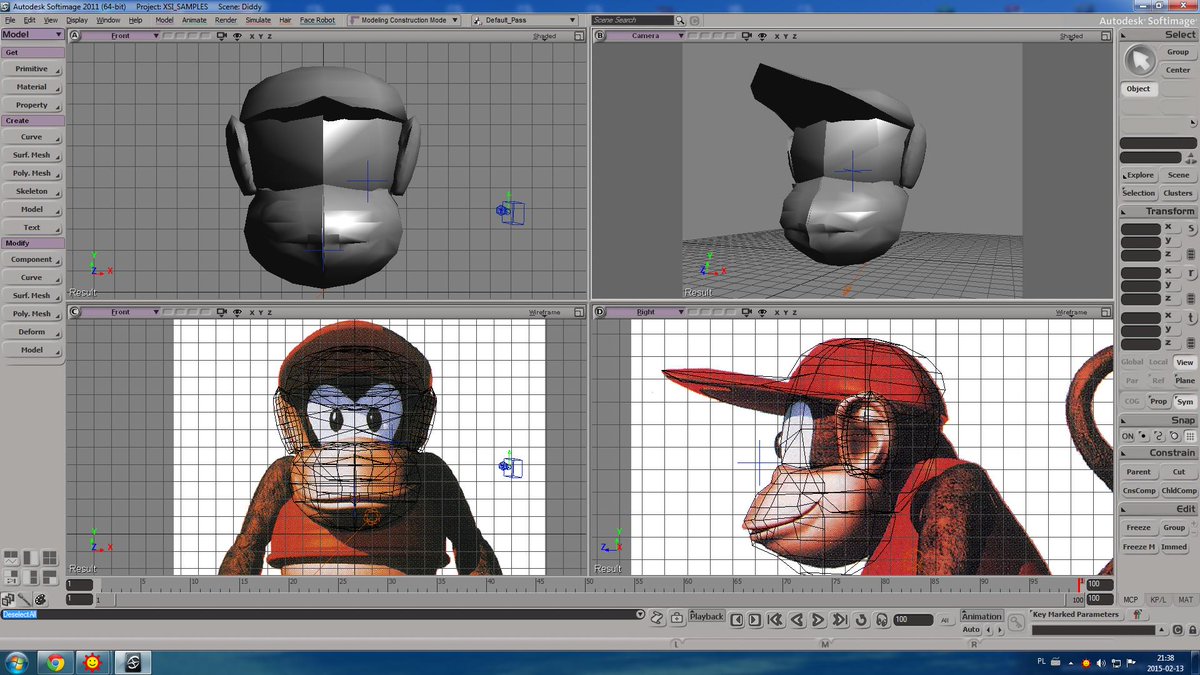Image resolution: width=1200 pixels, height=675 pixels.
Task: Click the Poly. Mesh button under Create
Action: pos(32,173)
